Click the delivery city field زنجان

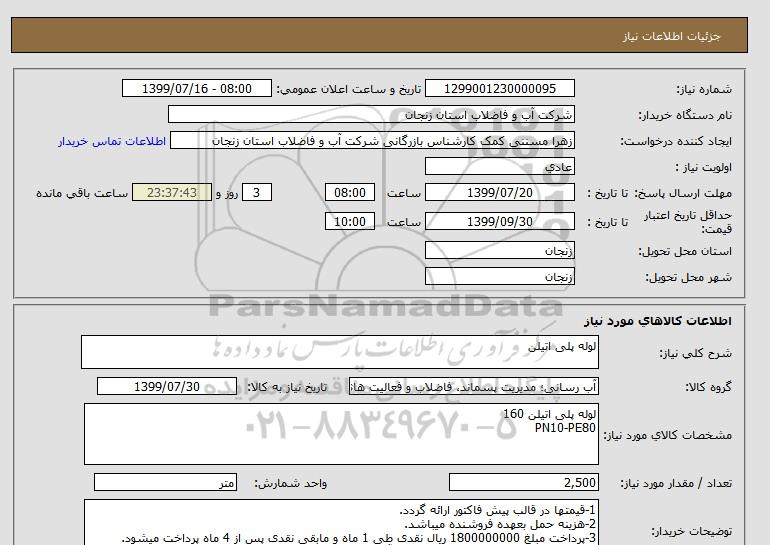click(499, 276)
